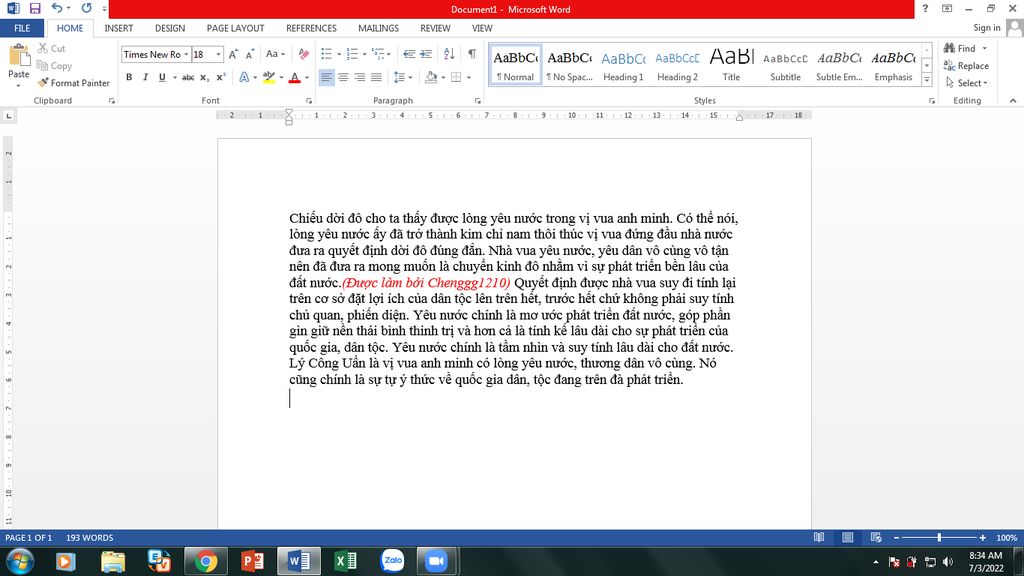Open Find in Editing group
This screenshot has height=576, width=1024.
[959, 48]
